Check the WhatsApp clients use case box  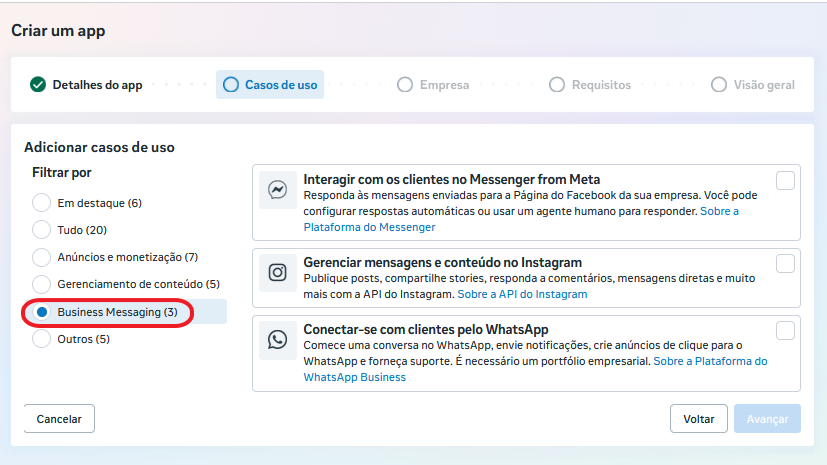pos(785,331)
